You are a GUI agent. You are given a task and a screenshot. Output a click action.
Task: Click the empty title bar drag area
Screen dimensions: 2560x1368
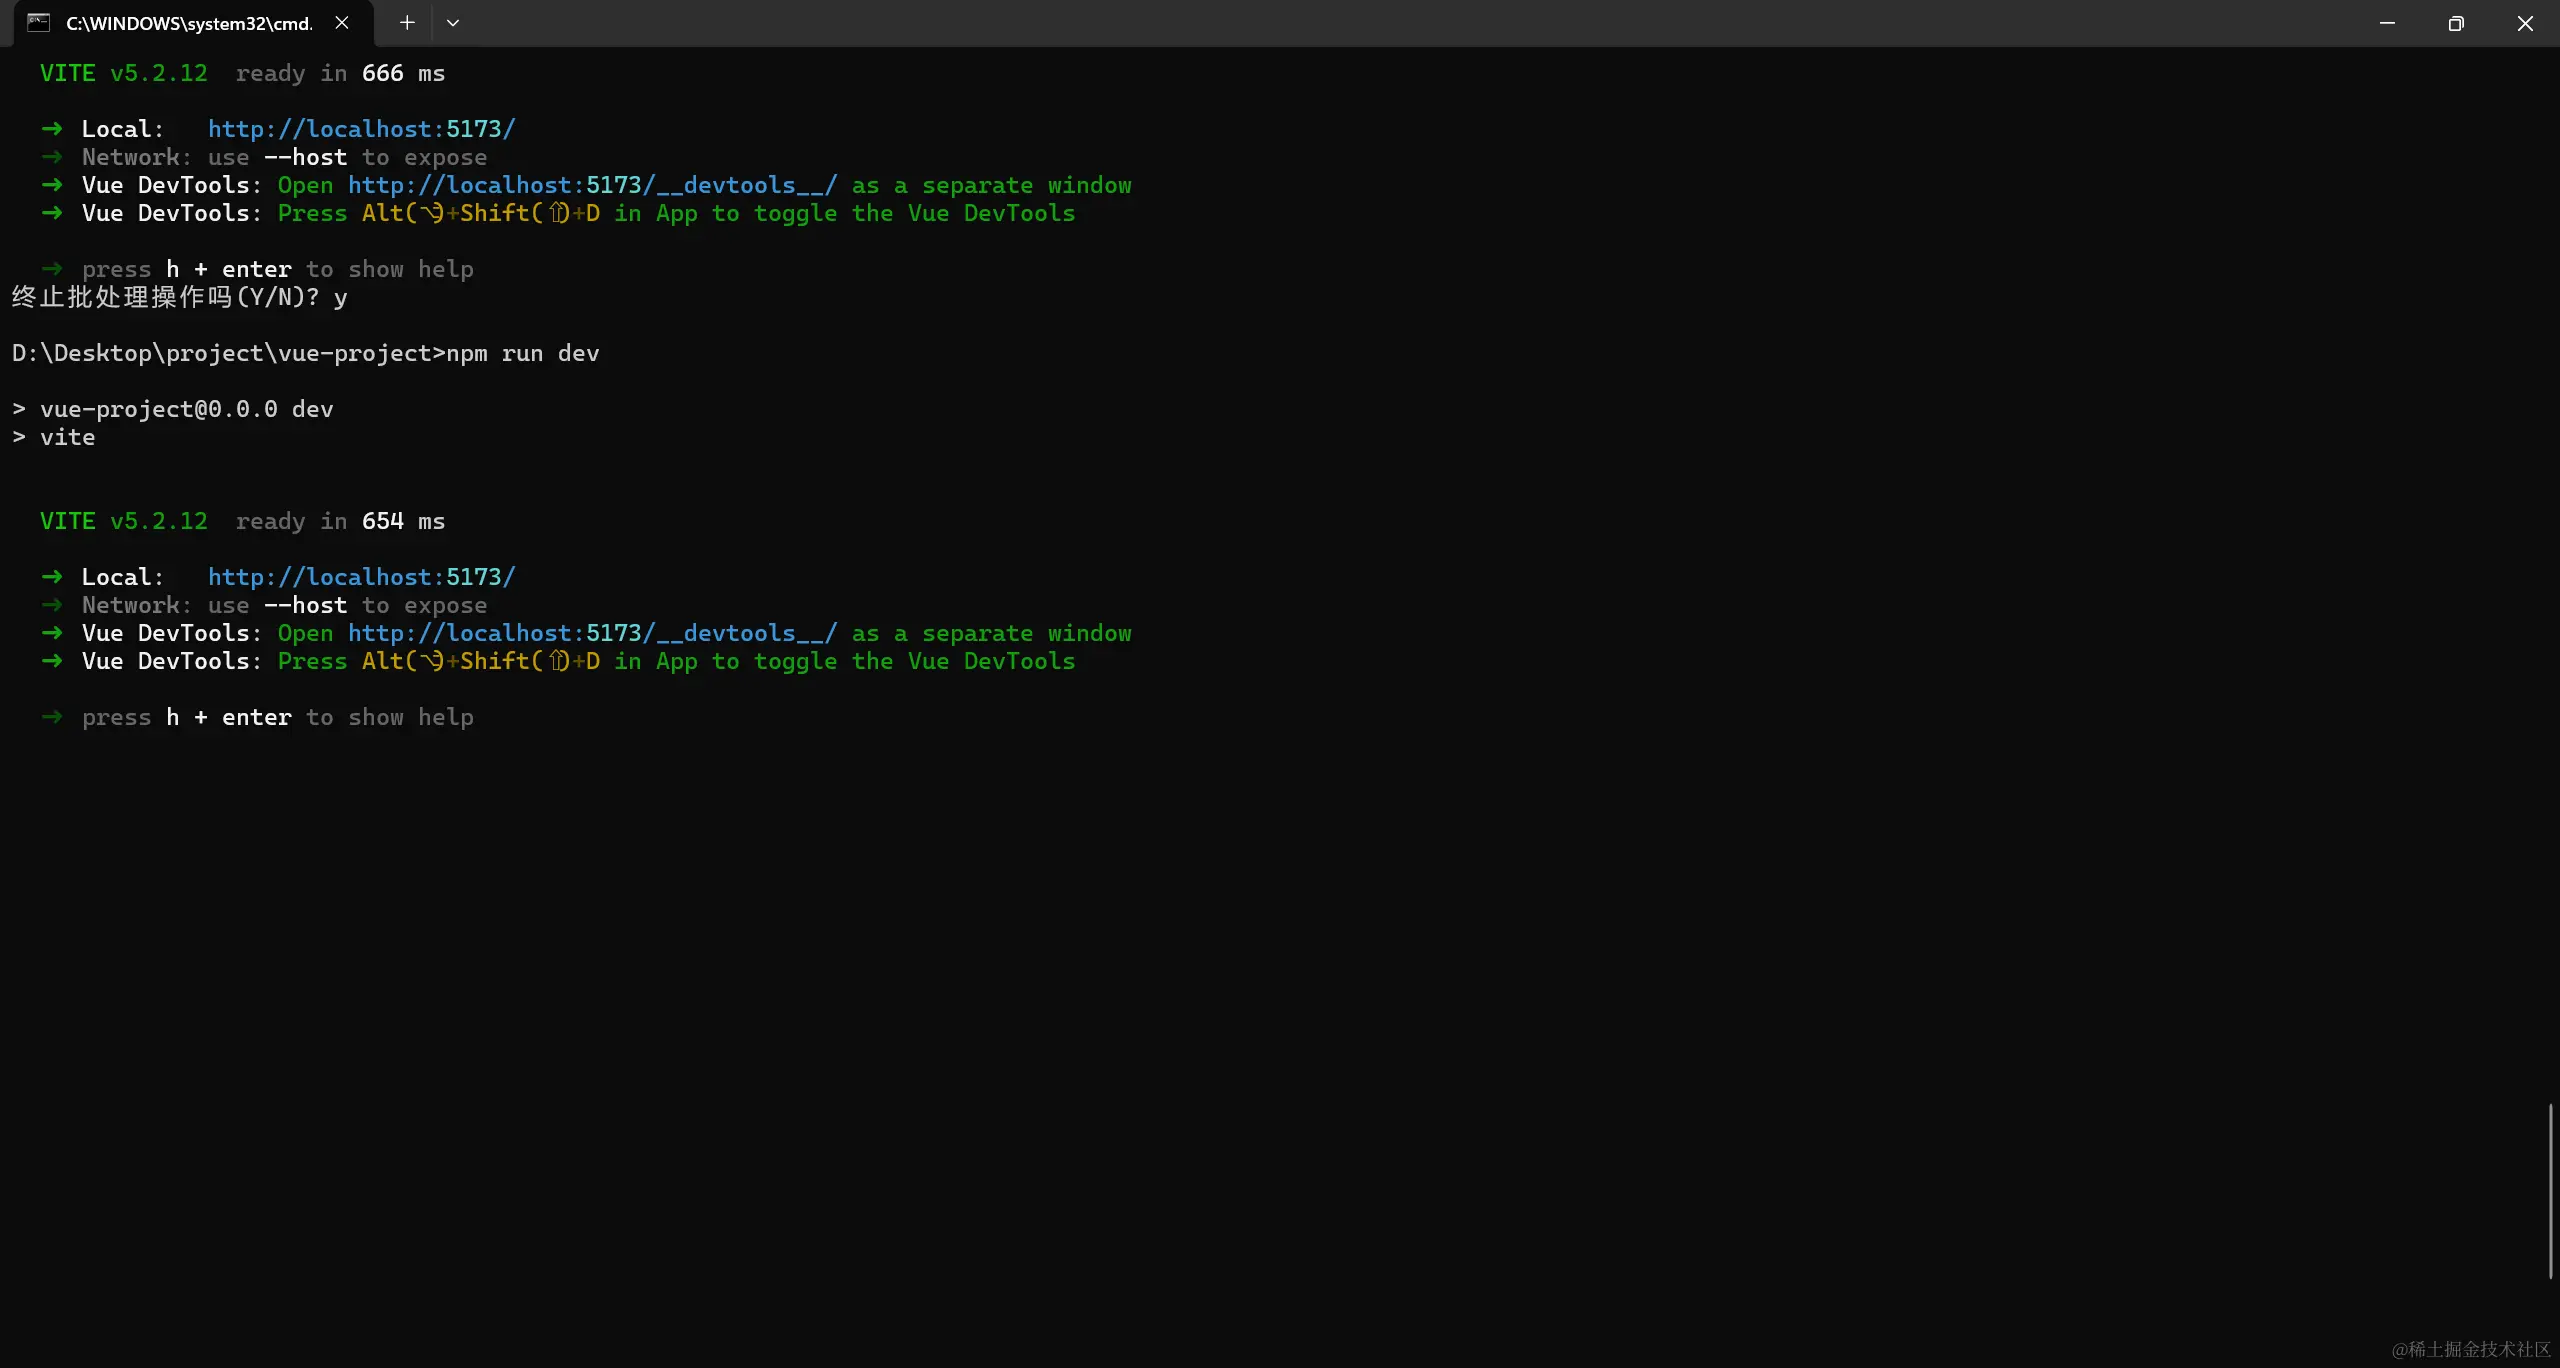[x=1400, y=23]
